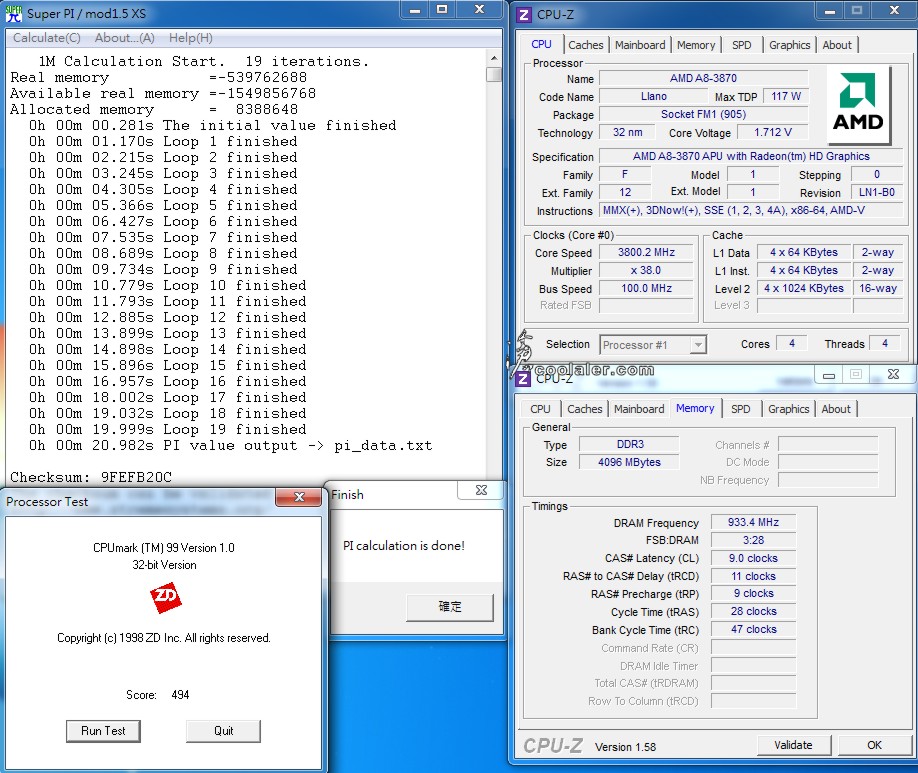Screen dimensions: 918x773
Task: Click the Checksum line in Super PI output
Action: 91,477
